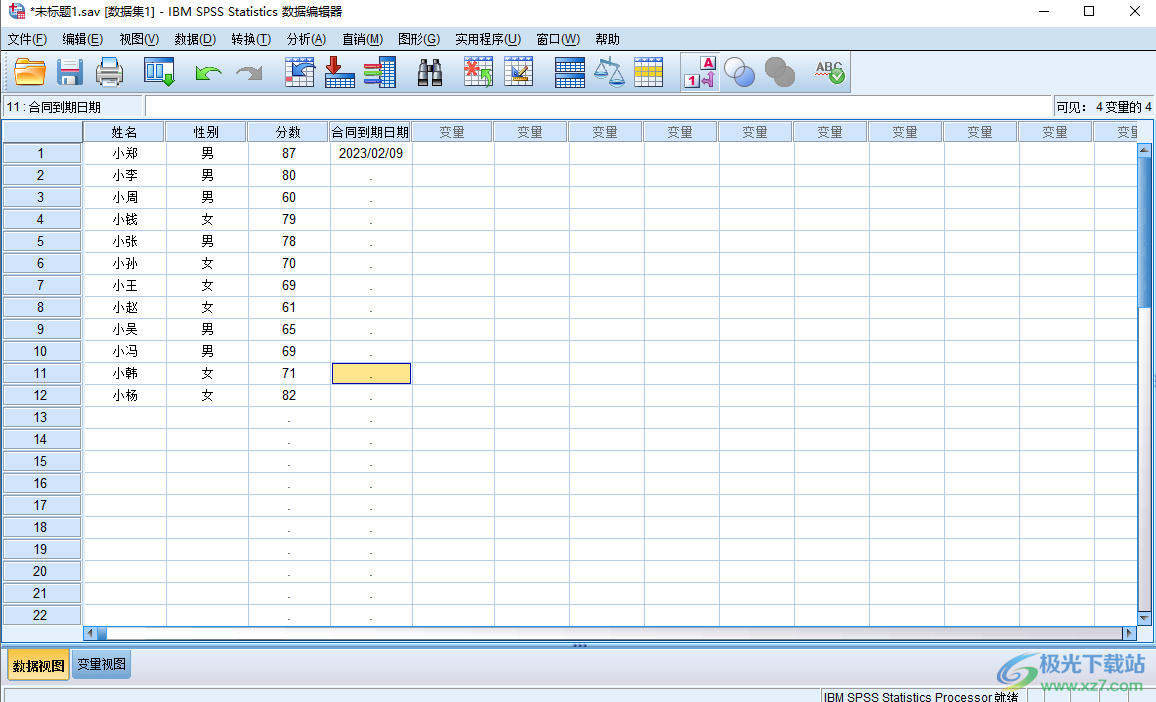1156x702 pixels.
Task: Switch to the 变量视图 tab
Action: click(x=102, y=664)
